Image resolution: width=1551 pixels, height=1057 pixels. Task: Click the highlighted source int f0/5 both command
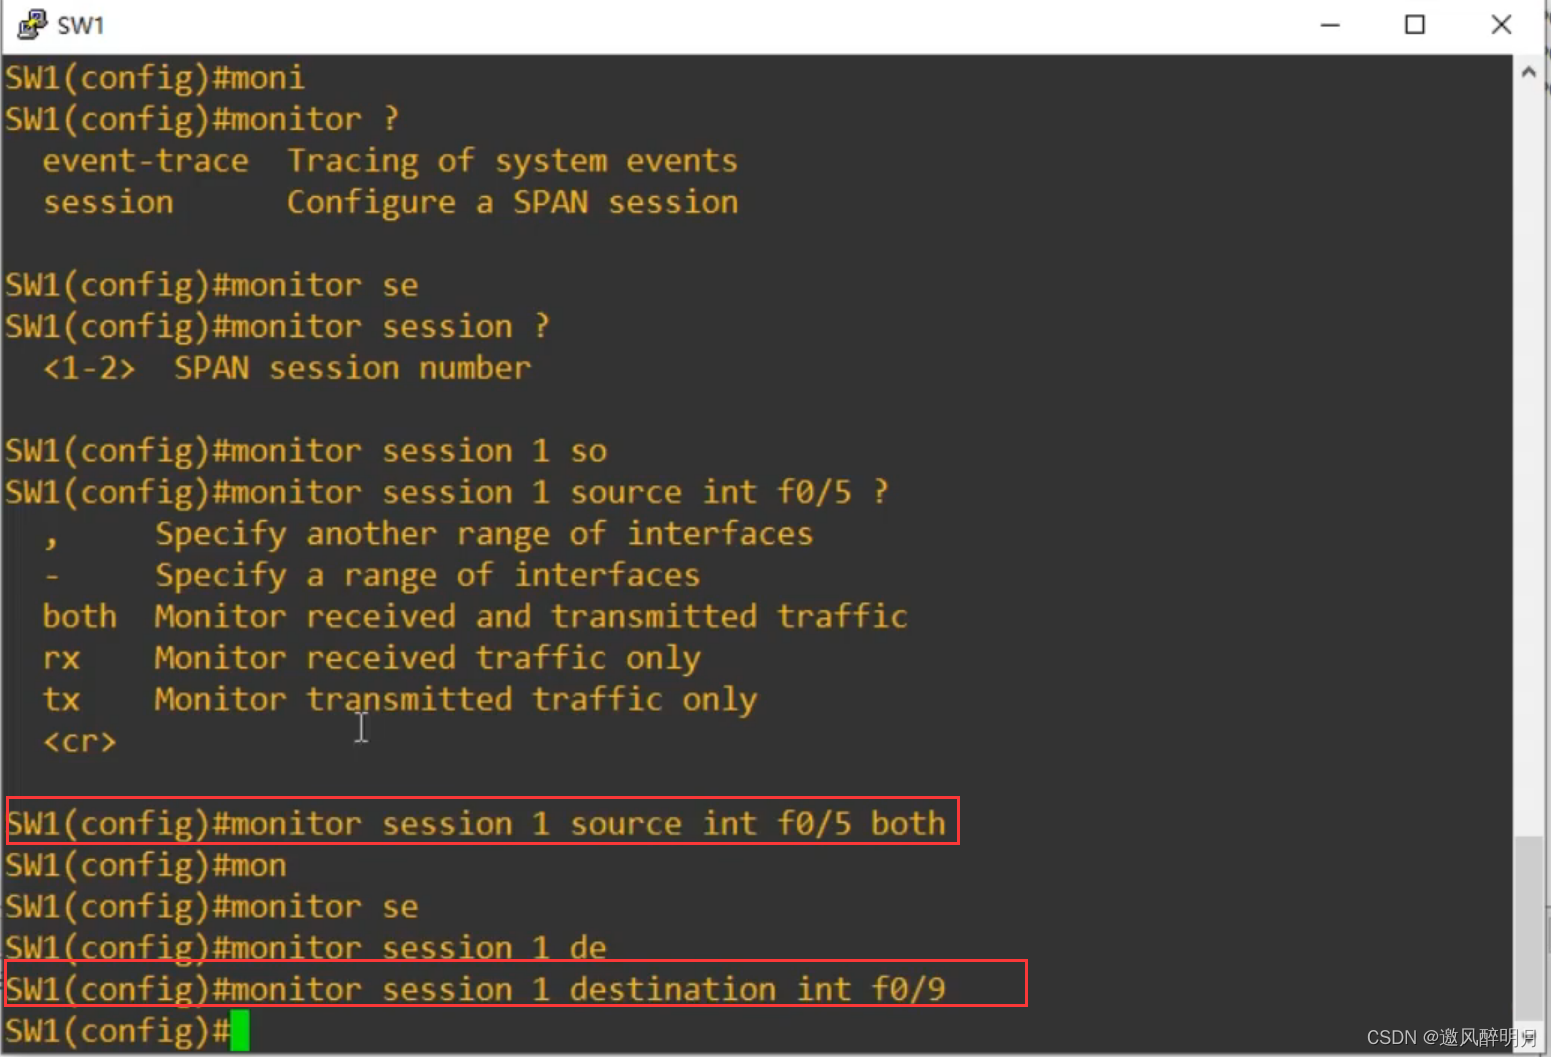pos(482,823)
